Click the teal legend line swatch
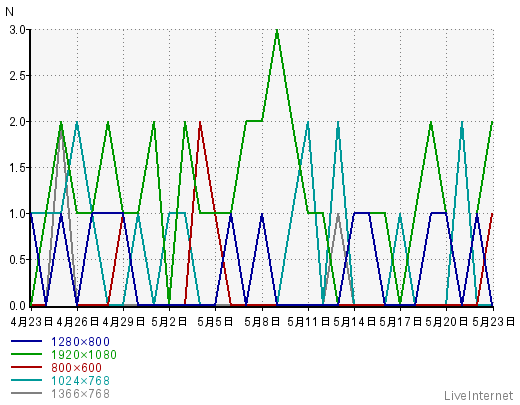This screenshot has width=520, height=405. pos(26,380)
